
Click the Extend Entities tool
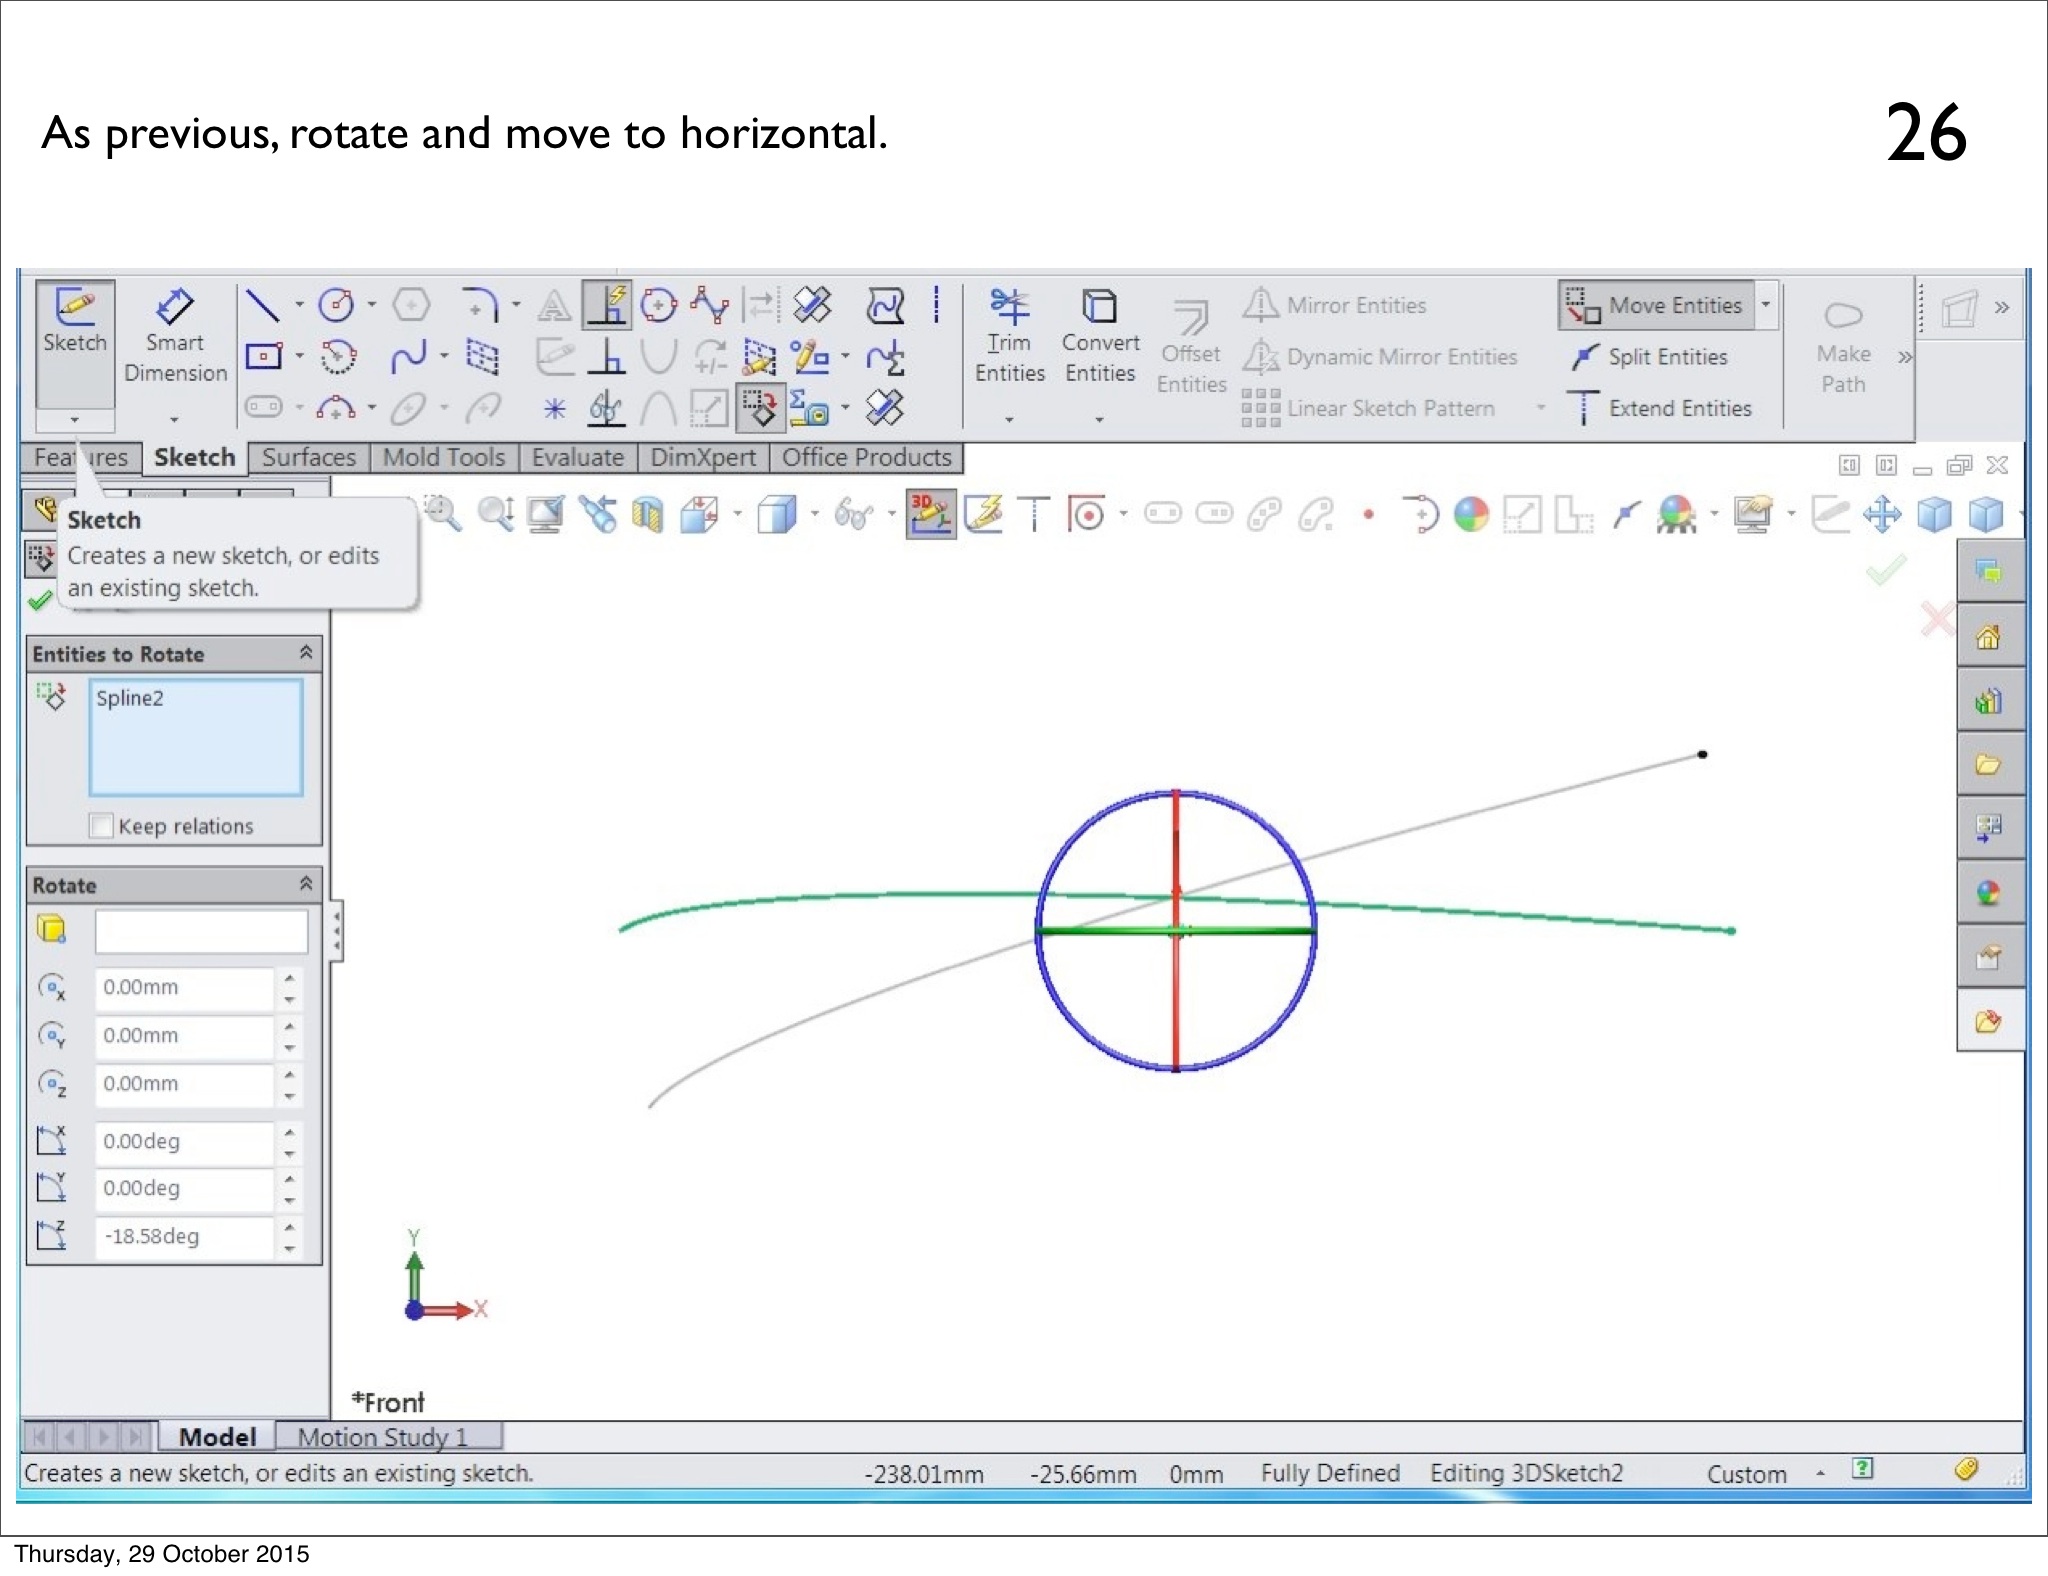pos(1662,408)
